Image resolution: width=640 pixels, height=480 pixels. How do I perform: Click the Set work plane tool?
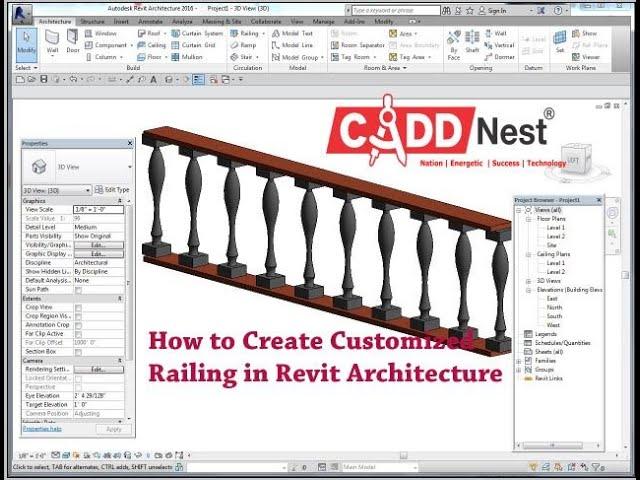(560, 42)
